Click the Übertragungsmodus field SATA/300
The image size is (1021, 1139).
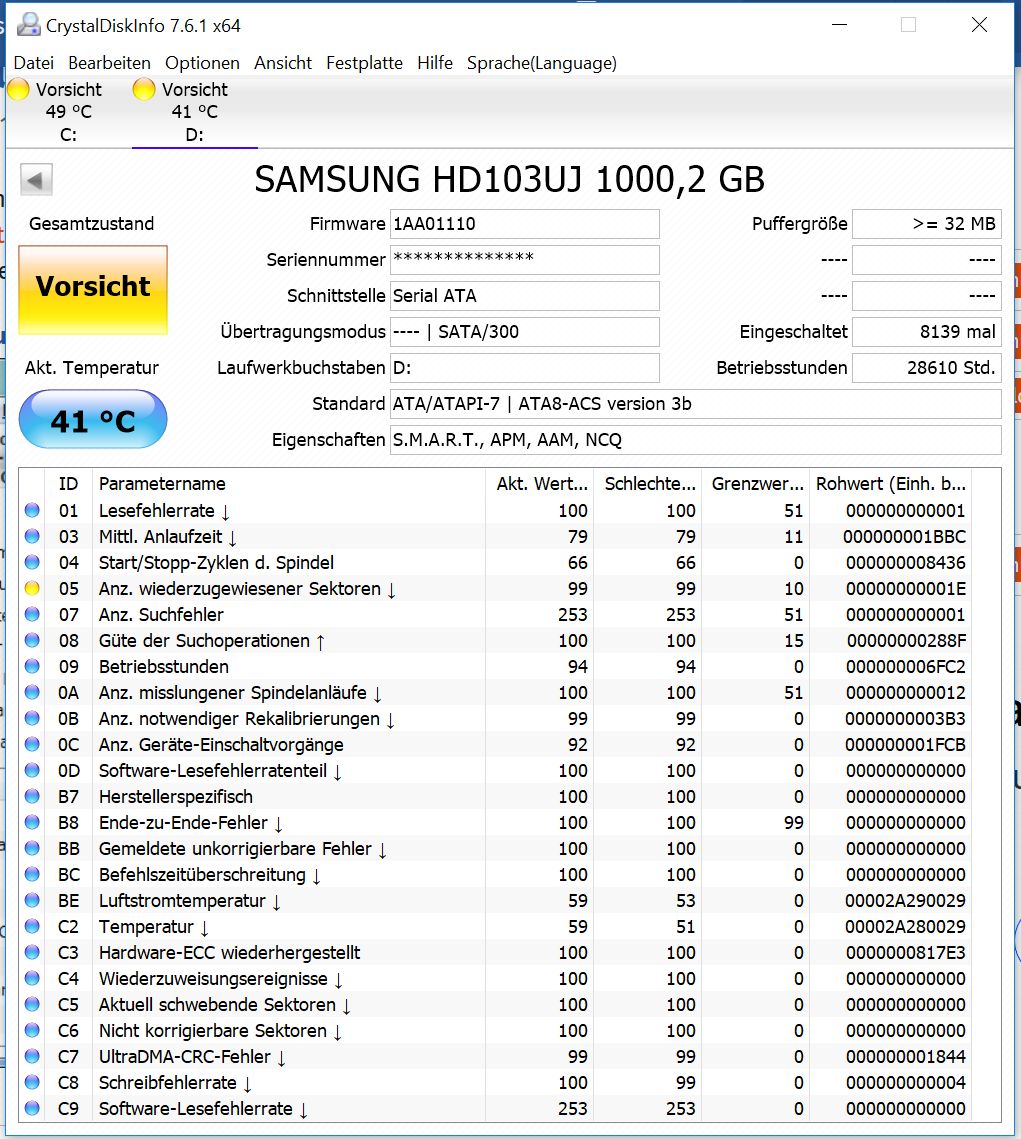click(524, 332)
